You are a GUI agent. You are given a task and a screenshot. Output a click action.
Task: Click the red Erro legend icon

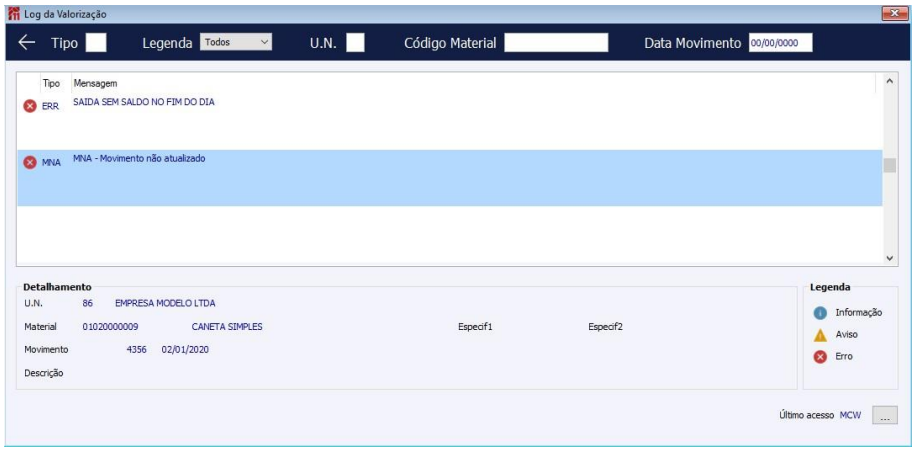point(820,357)
